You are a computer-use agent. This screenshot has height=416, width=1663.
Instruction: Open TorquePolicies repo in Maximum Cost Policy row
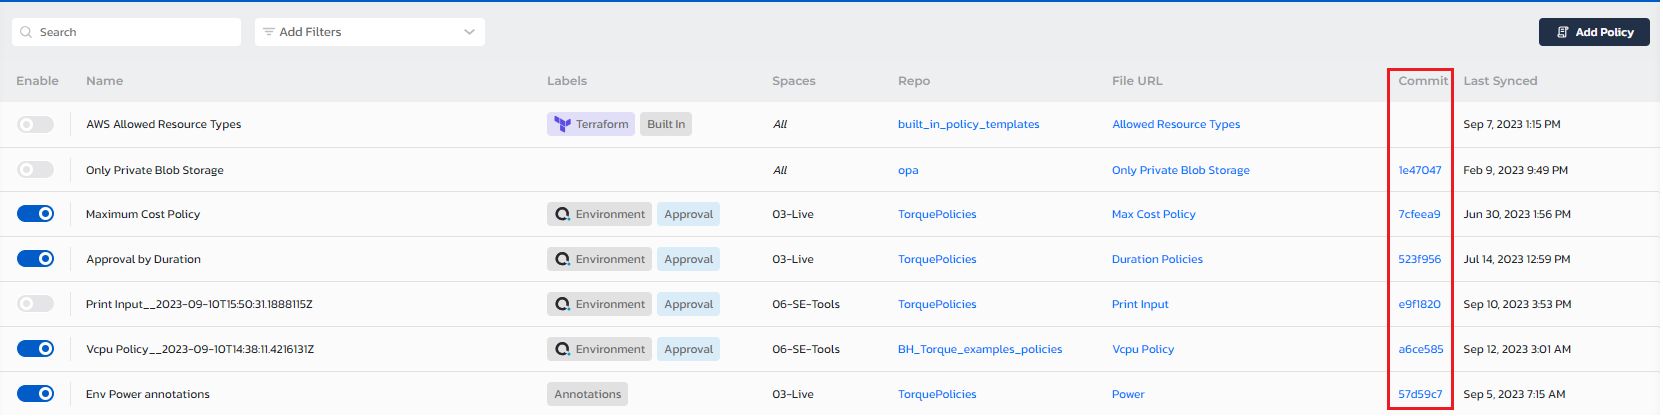tap(937, 214)
